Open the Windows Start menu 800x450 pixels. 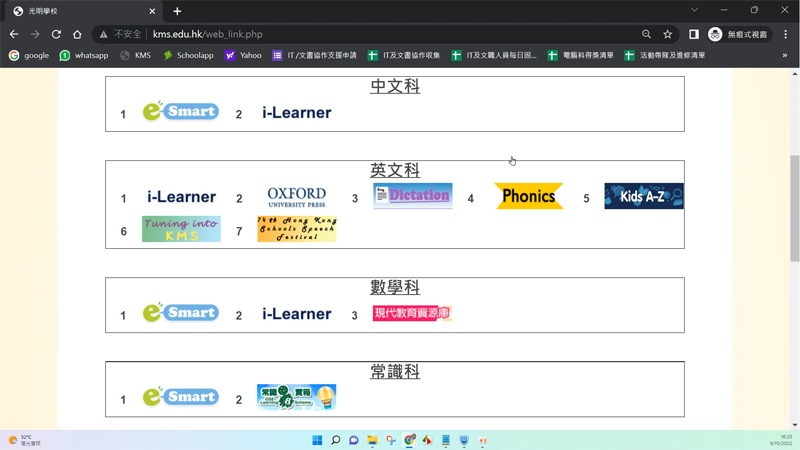click(317, 440)
